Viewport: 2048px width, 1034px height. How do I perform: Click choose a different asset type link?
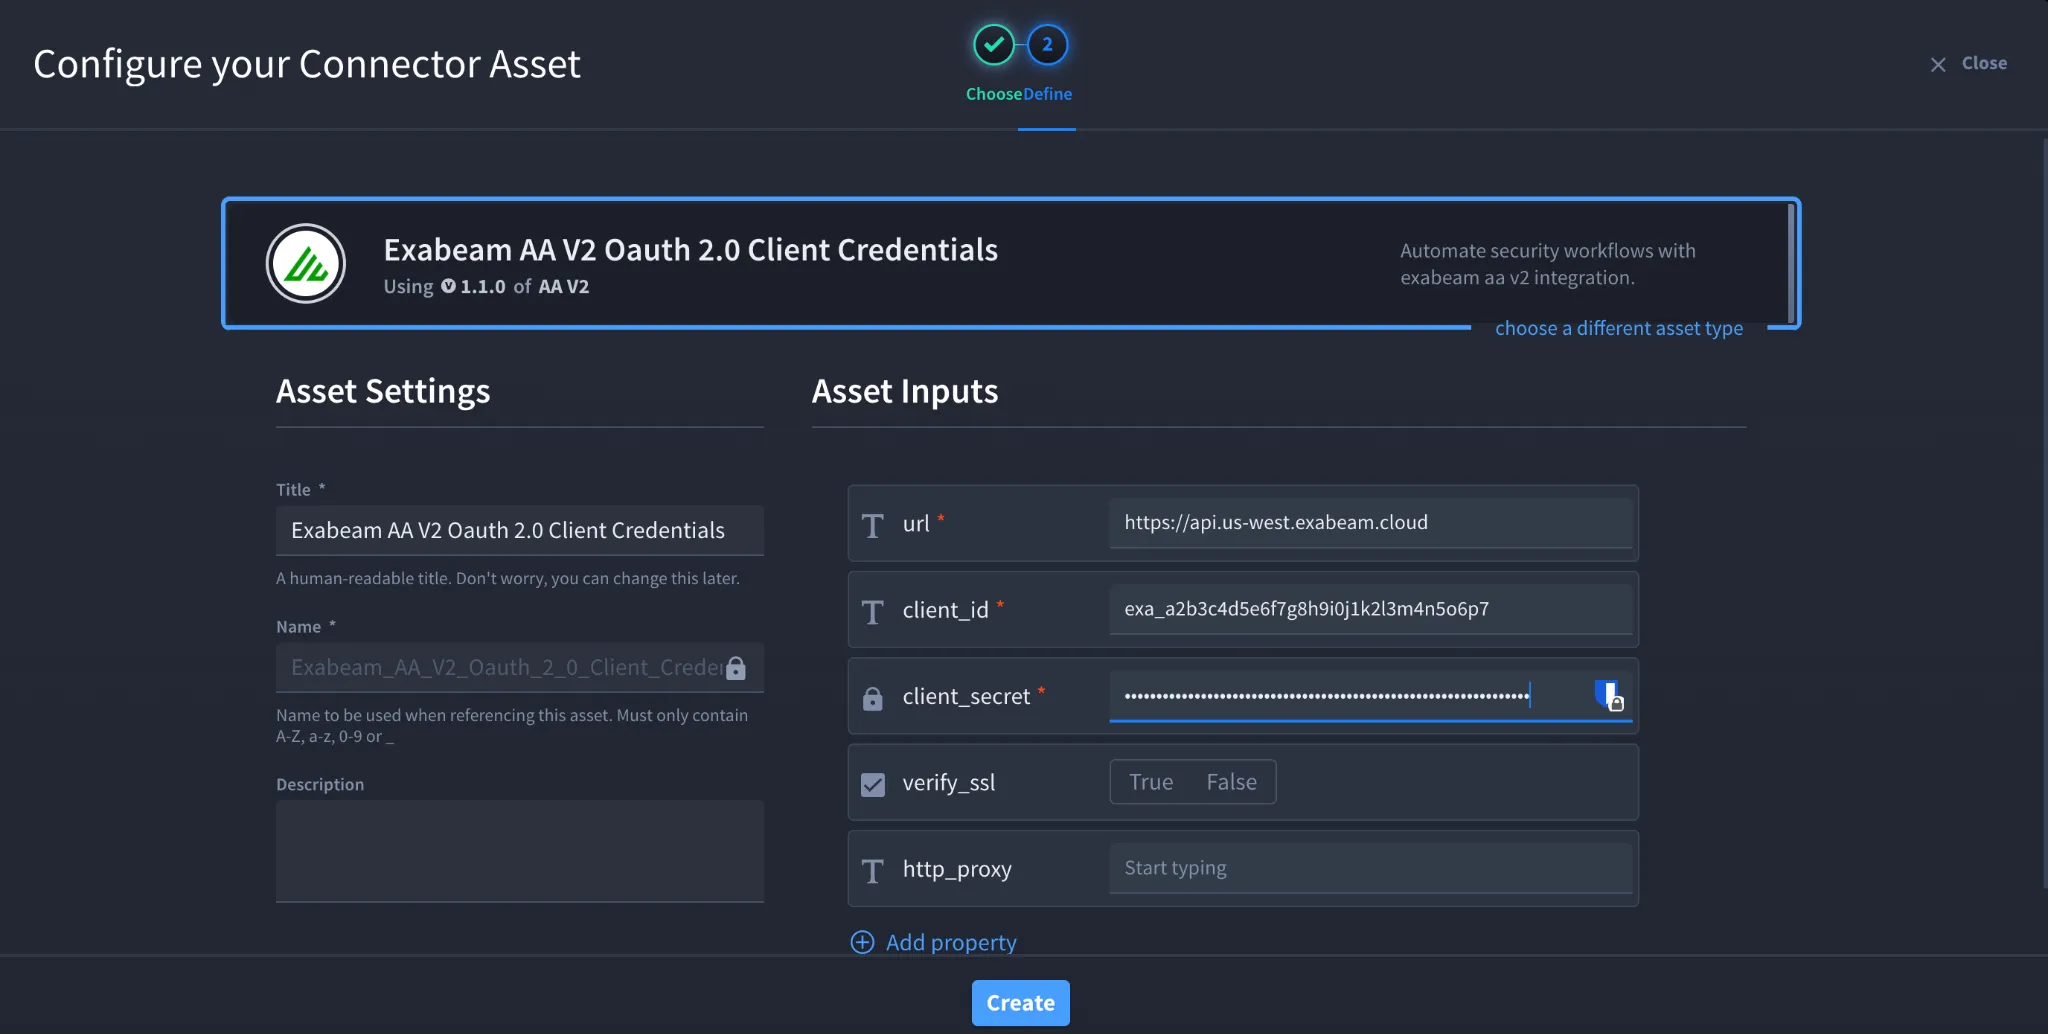tap(1619, 328)
